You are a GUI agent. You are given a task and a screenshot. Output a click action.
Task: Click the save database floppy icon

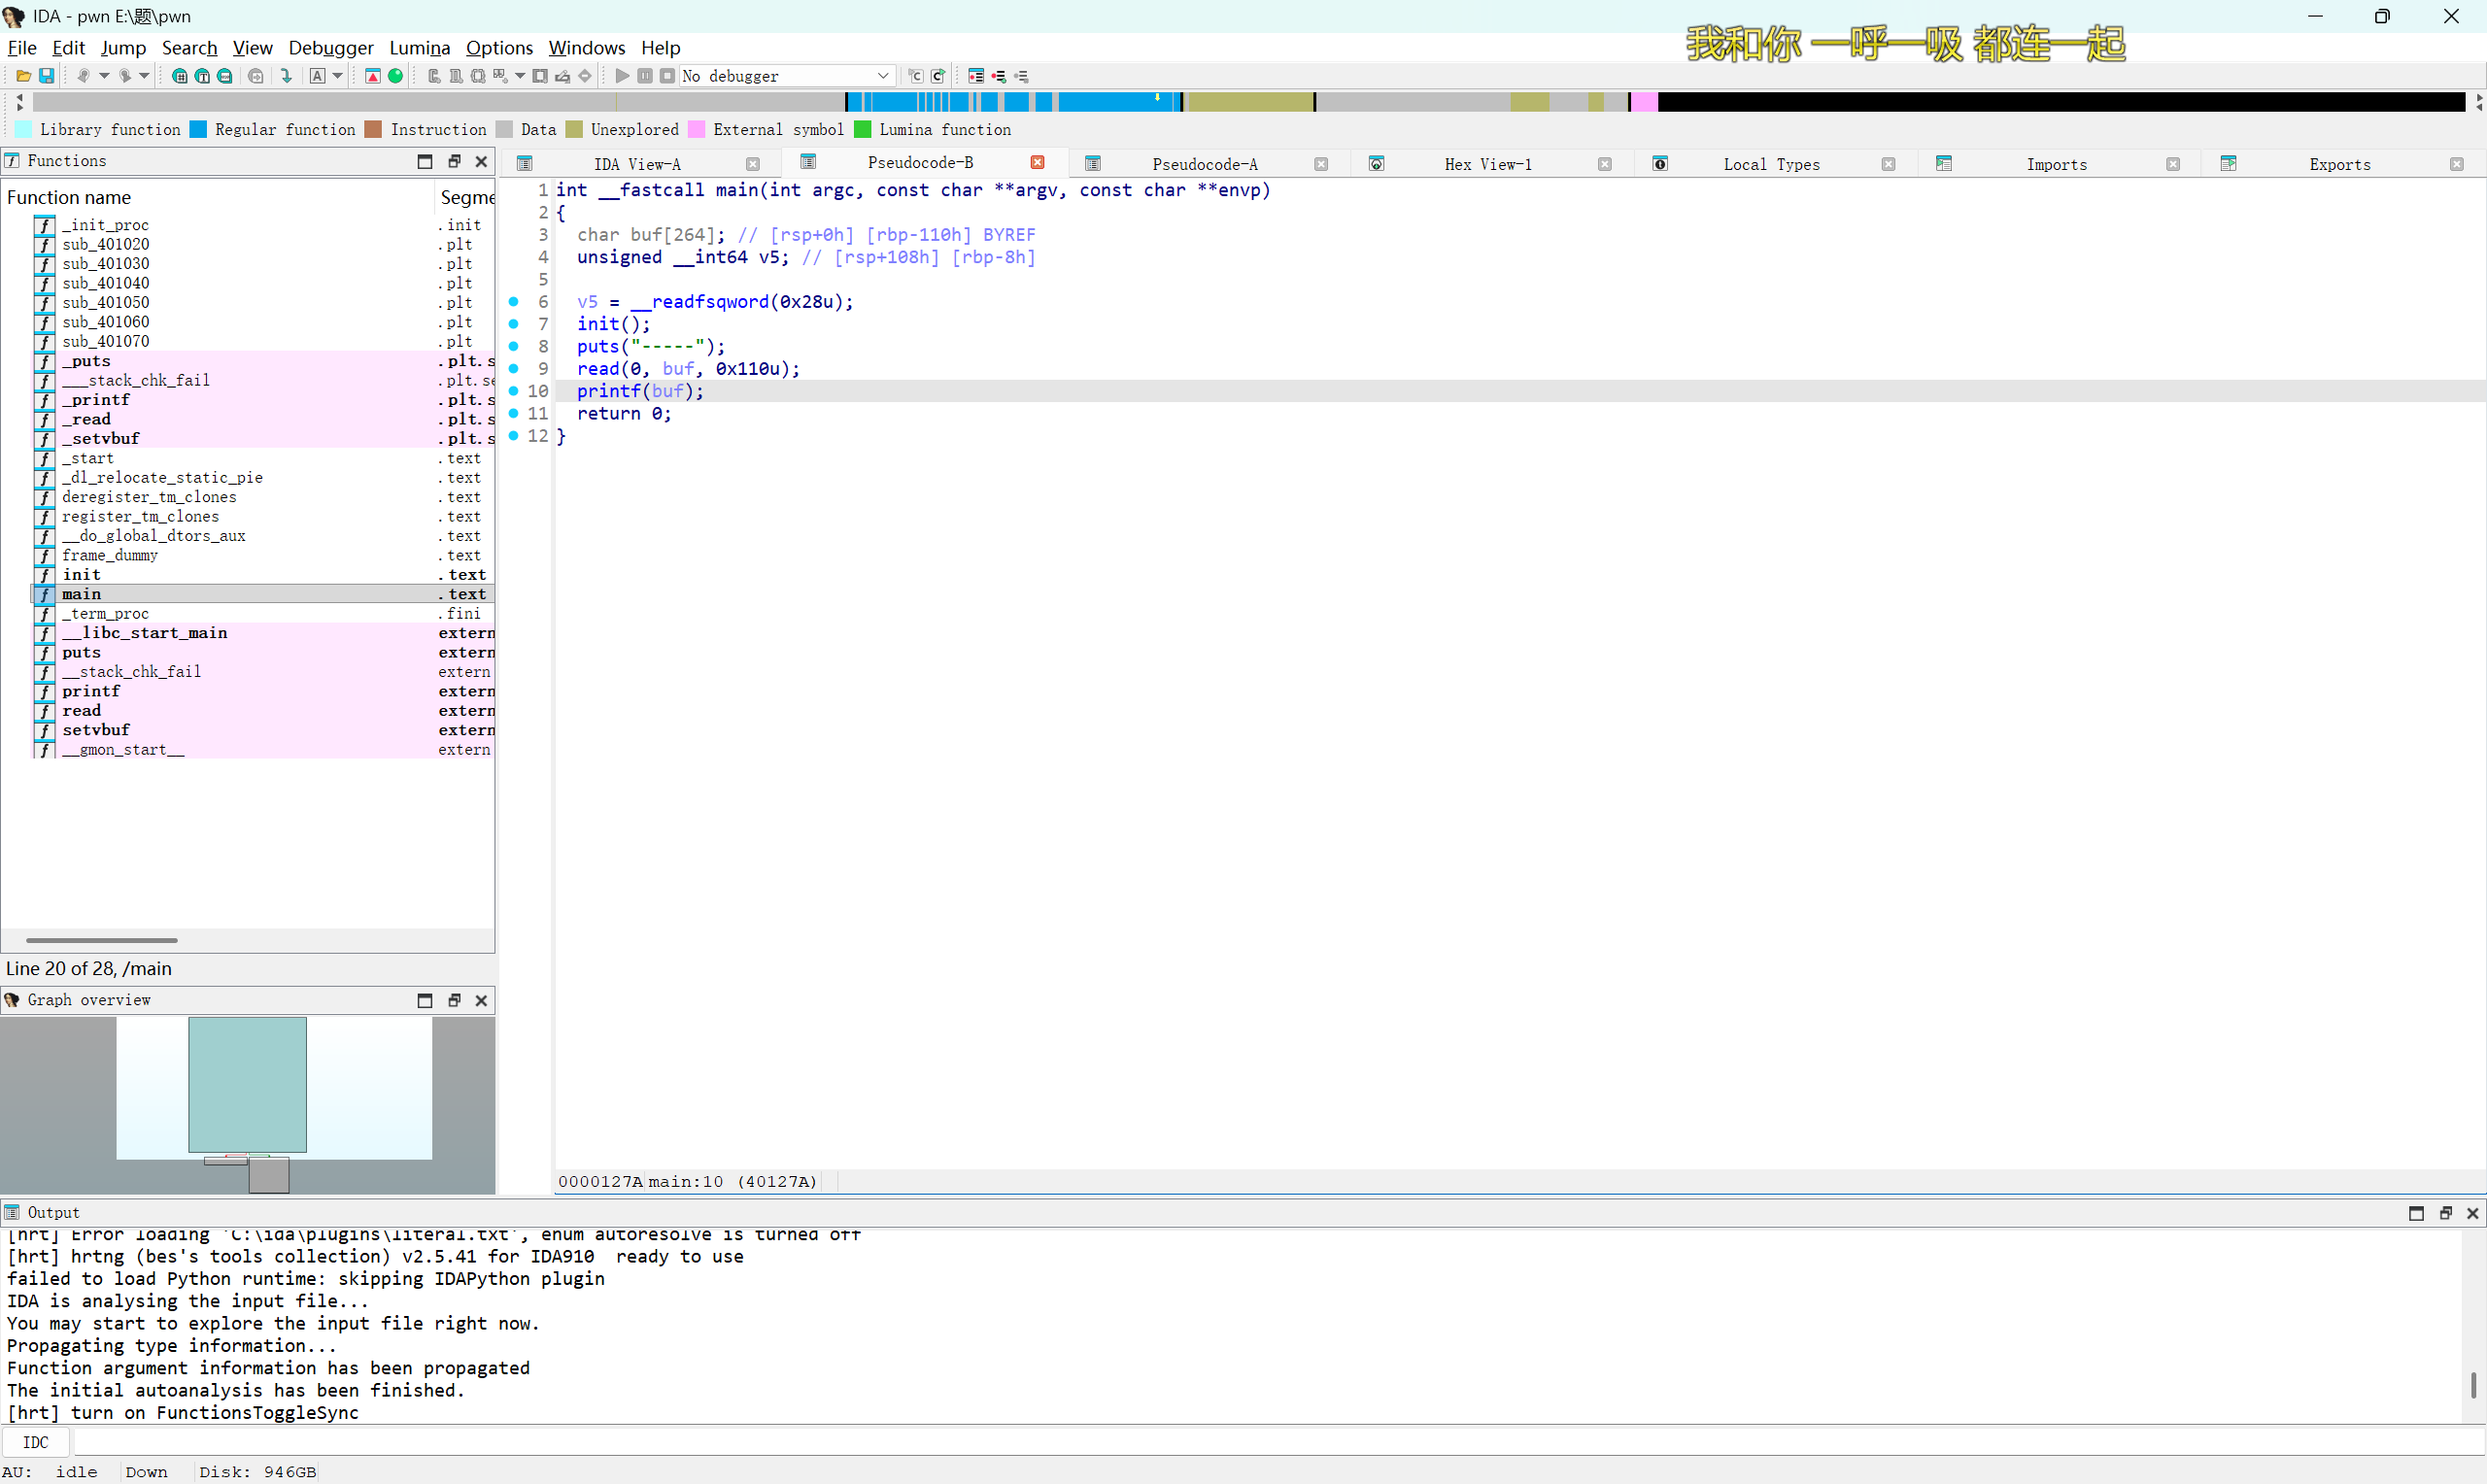coord(46,76)
